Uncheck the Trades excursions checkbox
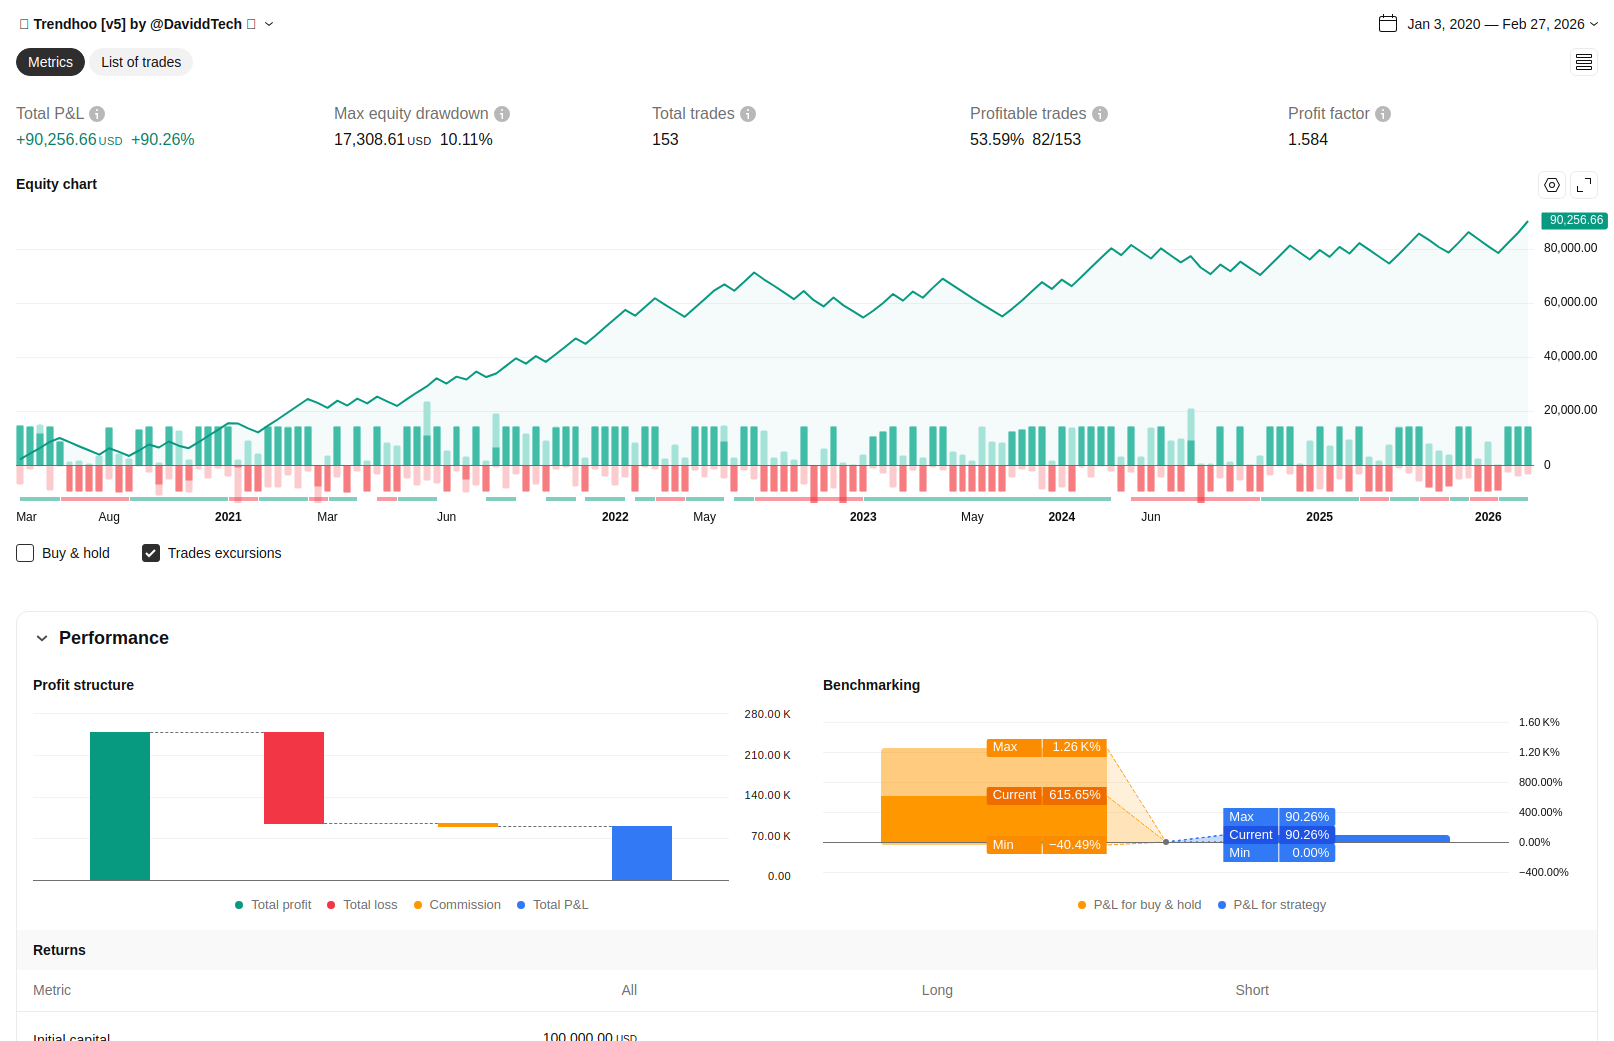 click(x=151, y=553)
